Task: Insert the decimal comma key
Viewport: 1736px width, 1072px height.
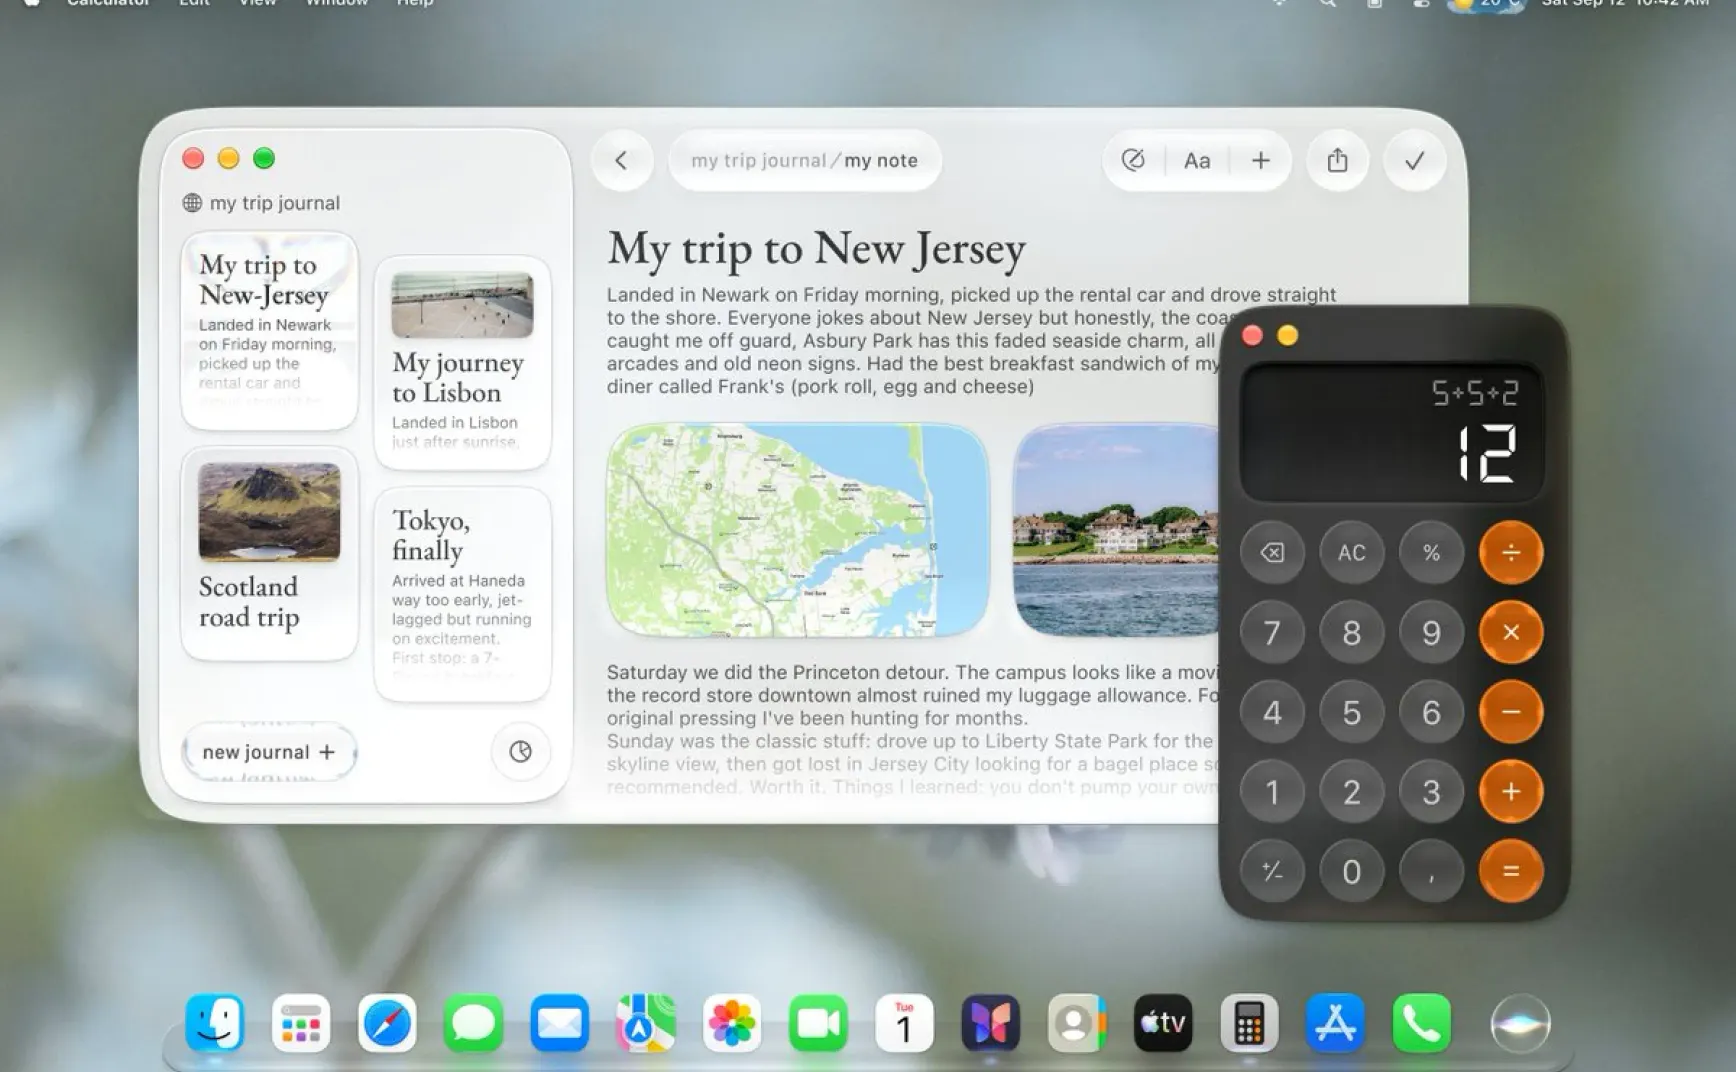Action: [1432, 871]
